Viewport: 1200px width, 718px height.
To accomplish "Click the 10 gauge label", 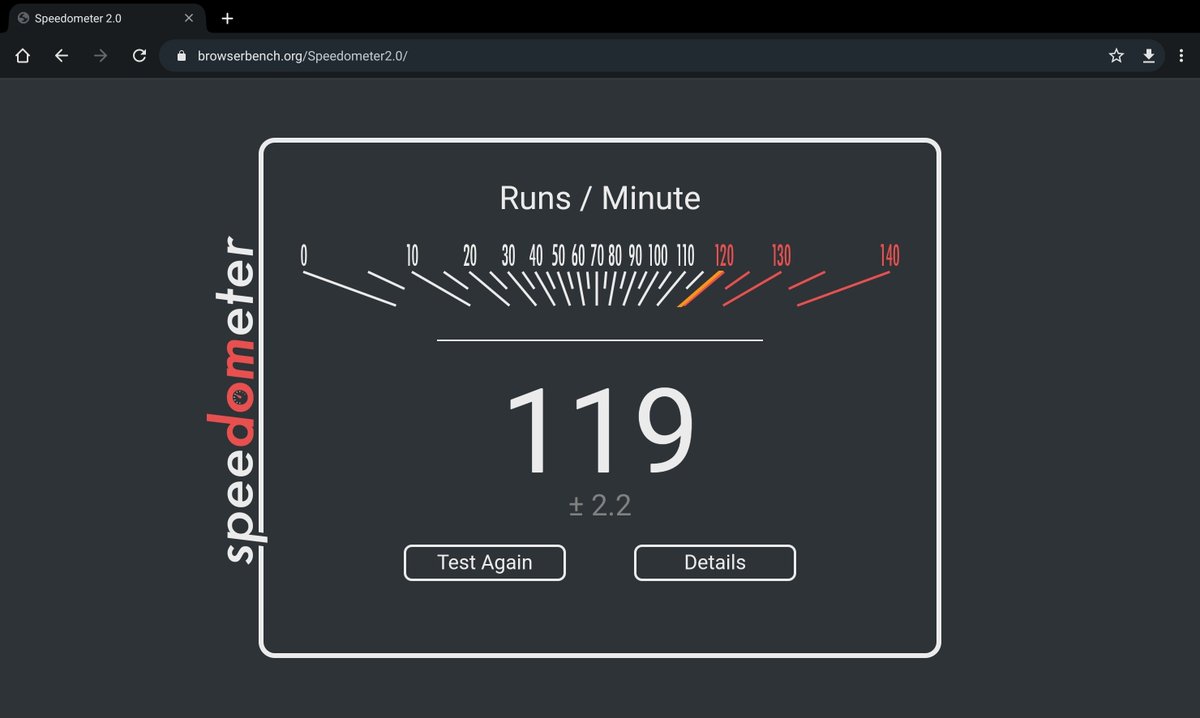I will 412,256.
